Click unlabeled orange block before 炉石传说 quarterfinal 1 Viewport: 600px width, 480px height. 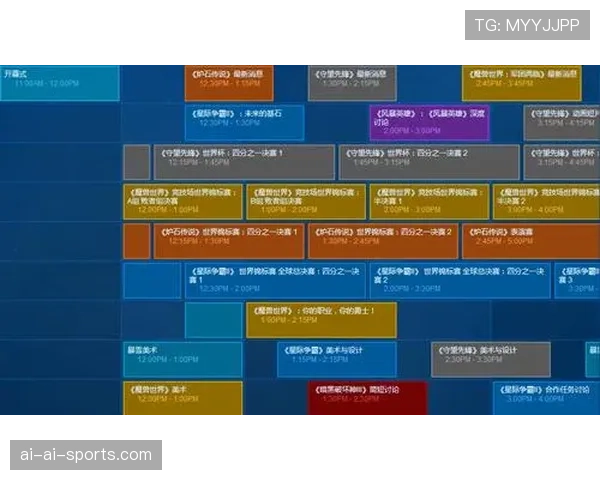(137, 242)
